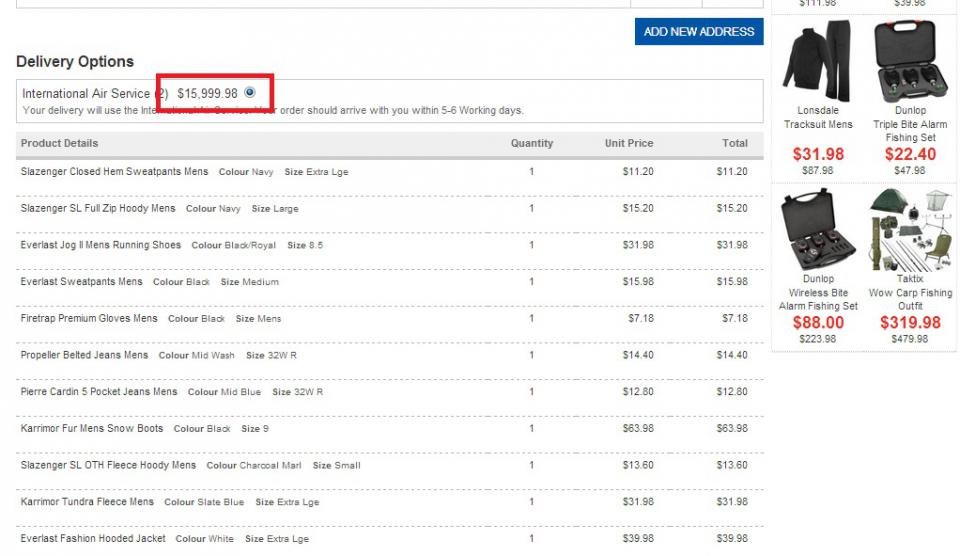Open the Dunlop Triple Bite Alarm Fishing Set link

pos(910,124)
